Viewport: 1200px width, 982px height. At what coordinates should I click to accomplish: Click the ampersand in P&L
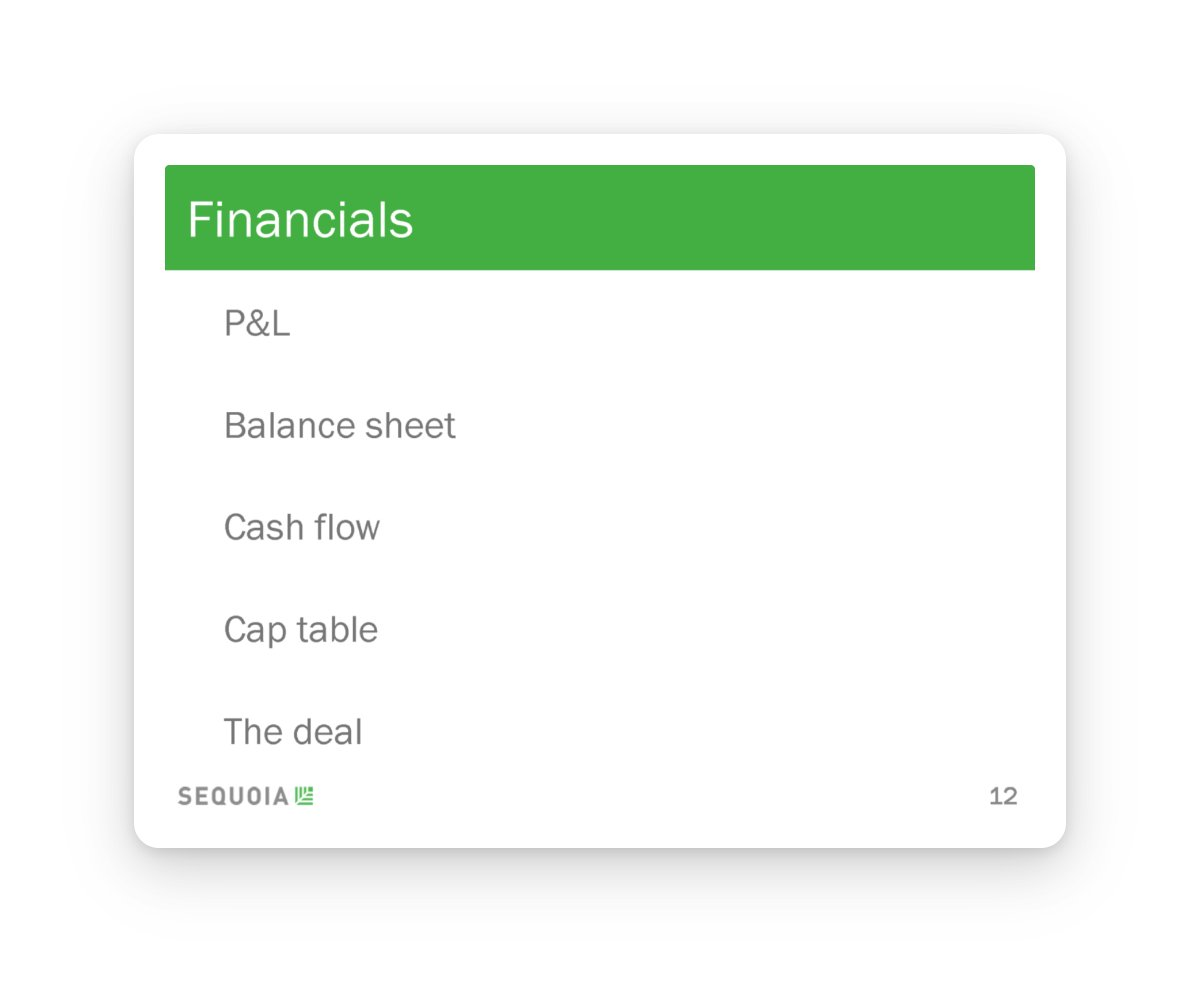[258, 323]
